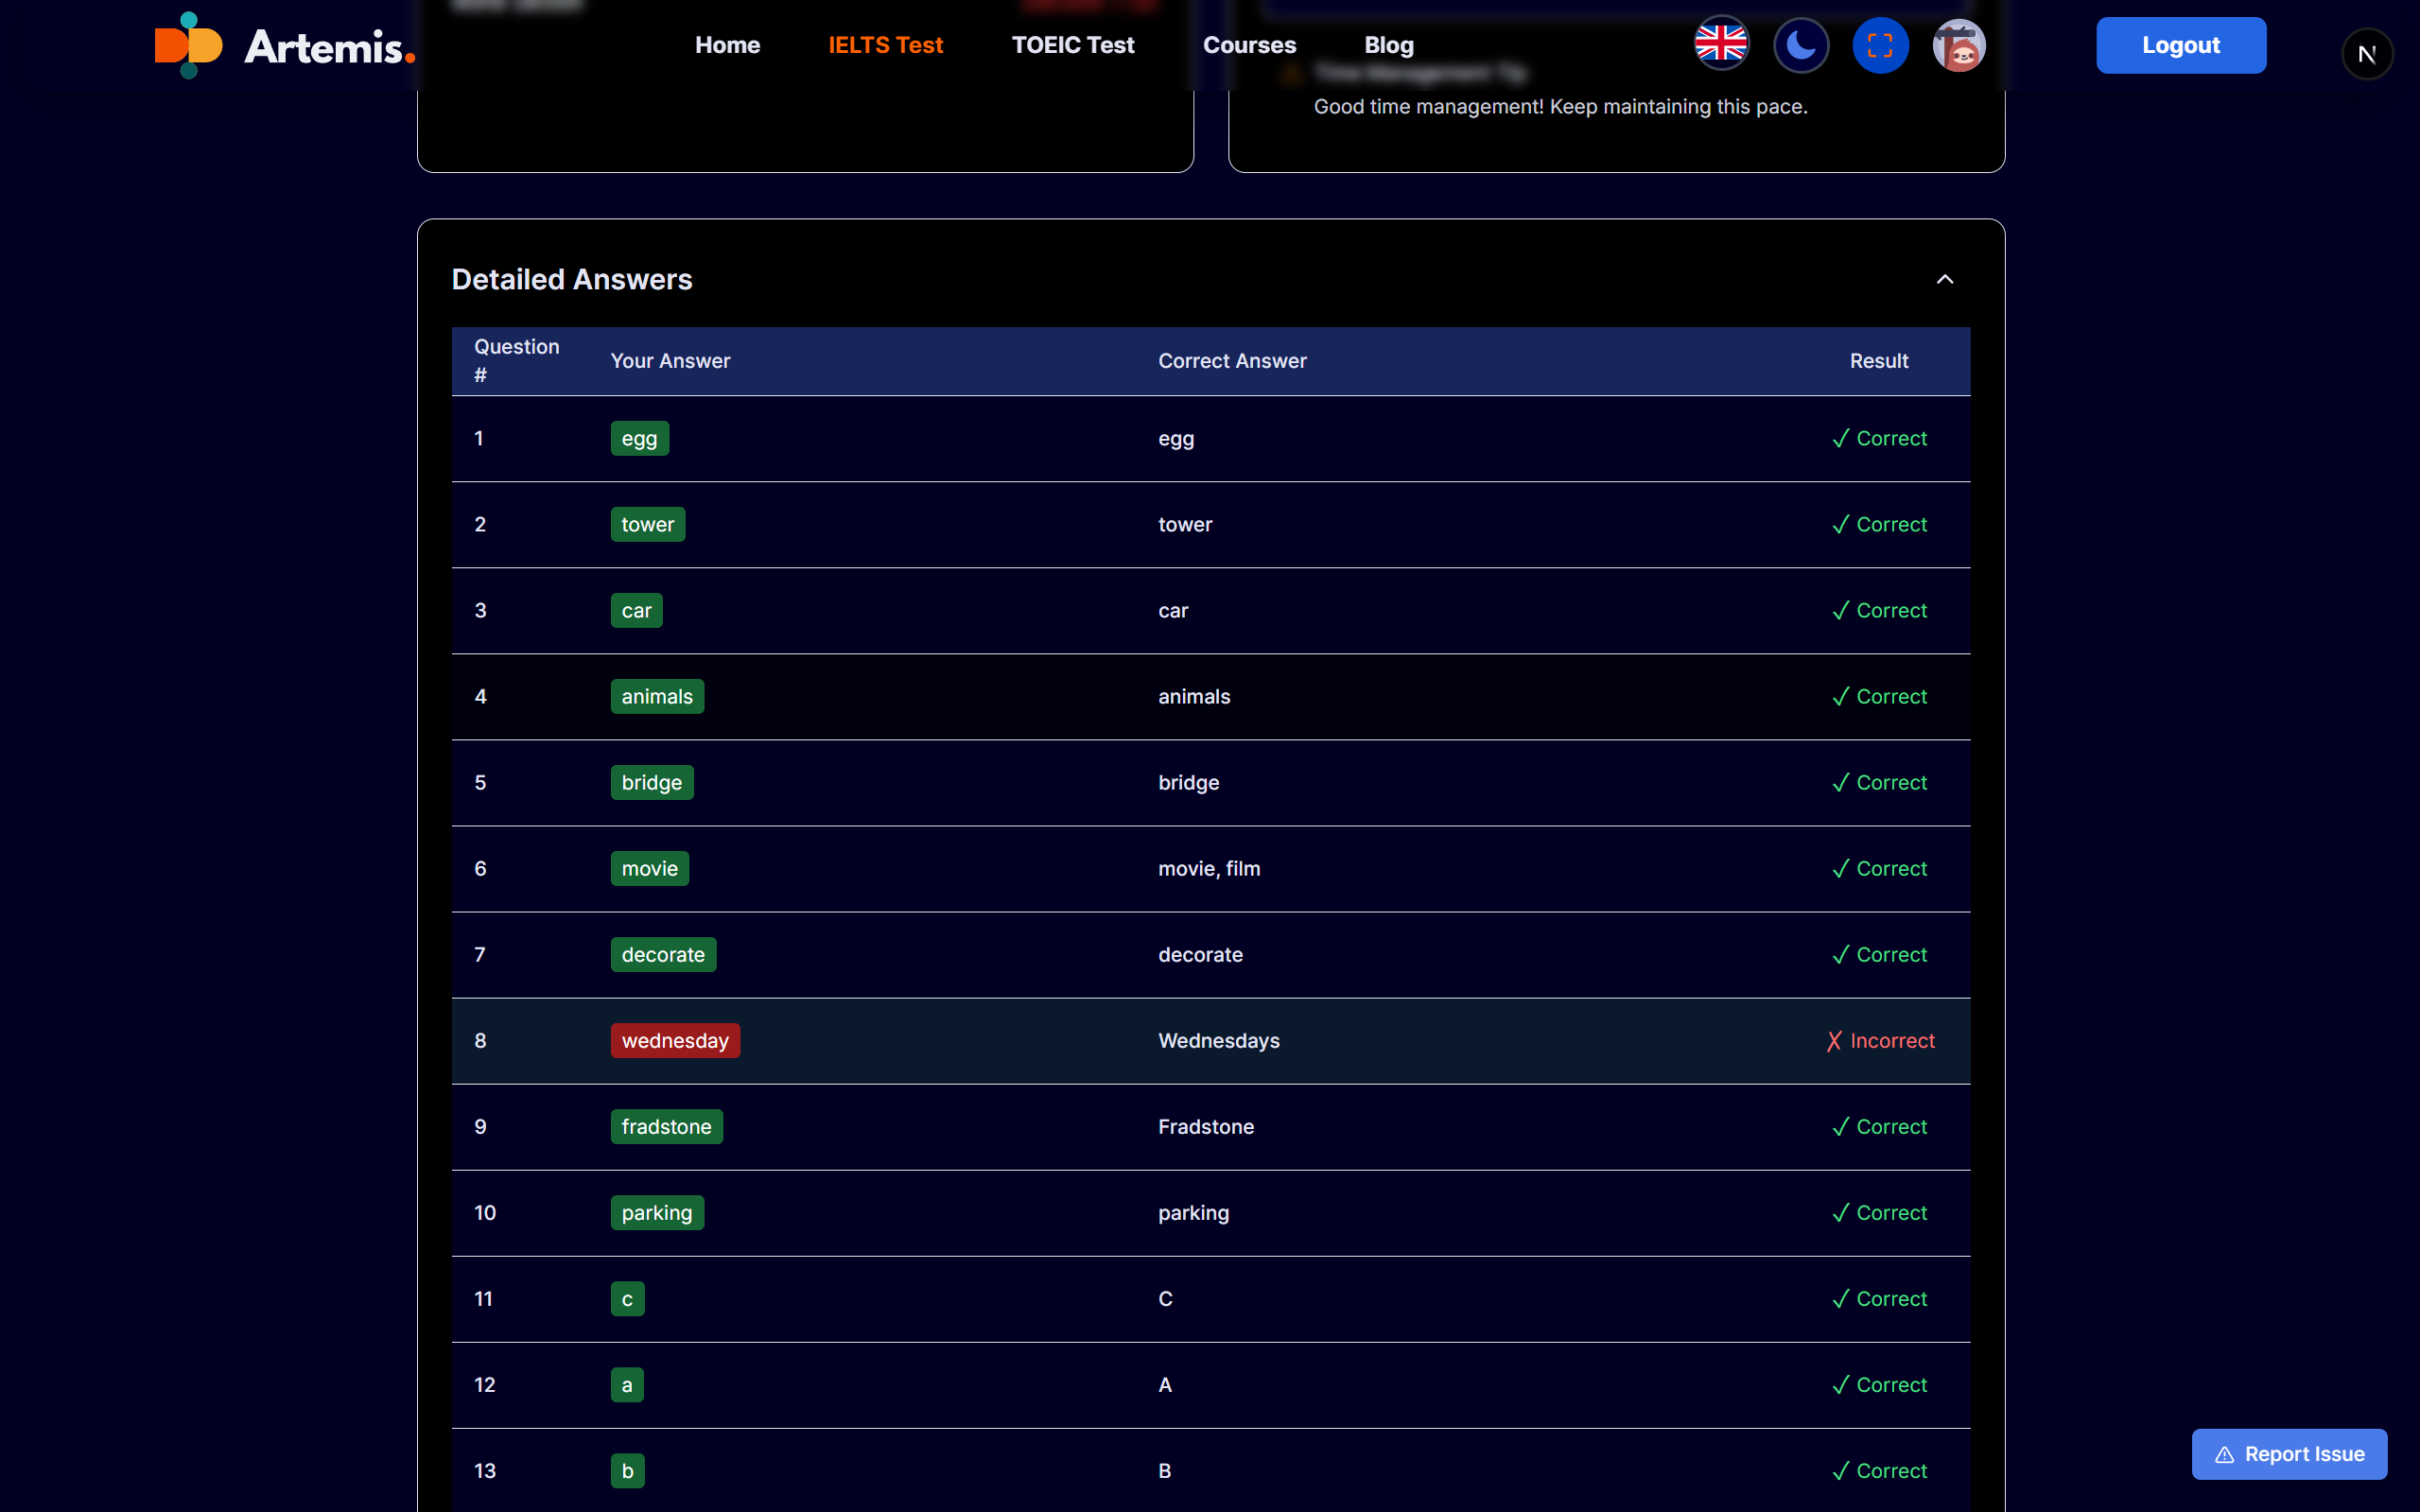The width and height of the screenshot is (2420, 1512).
Task: Collapse the Detailed Answers section
Action: point(1944,279)
